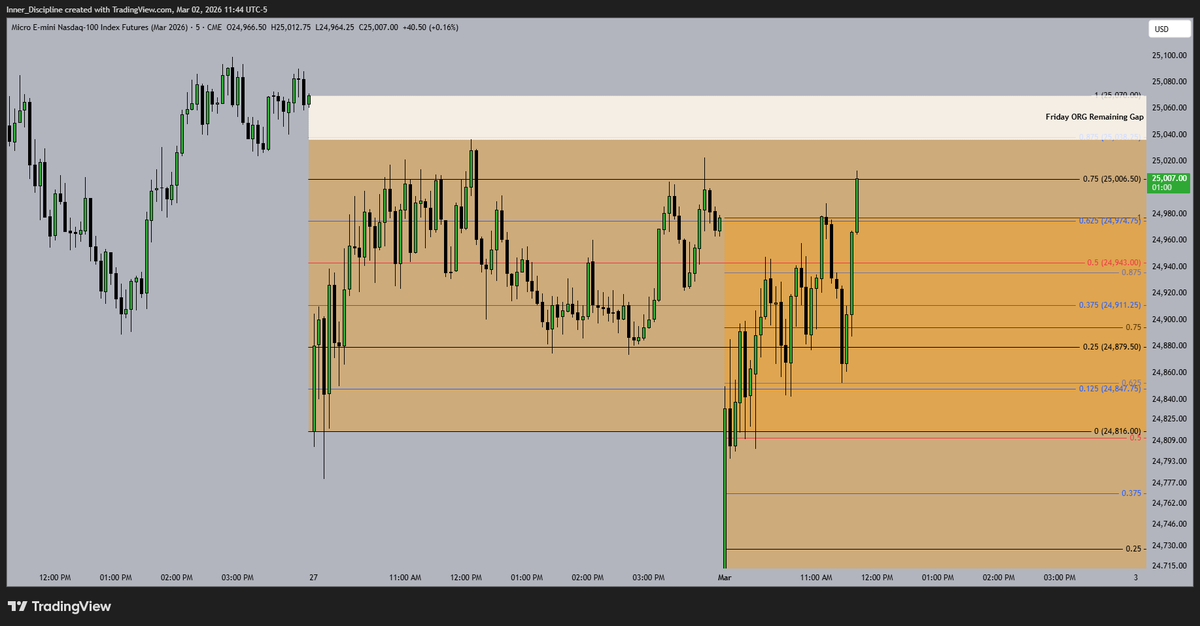Select the Micro E-mini Nasdaq-100 symbol title
This screenshot has height=626, width=1200.
[100, 29]
